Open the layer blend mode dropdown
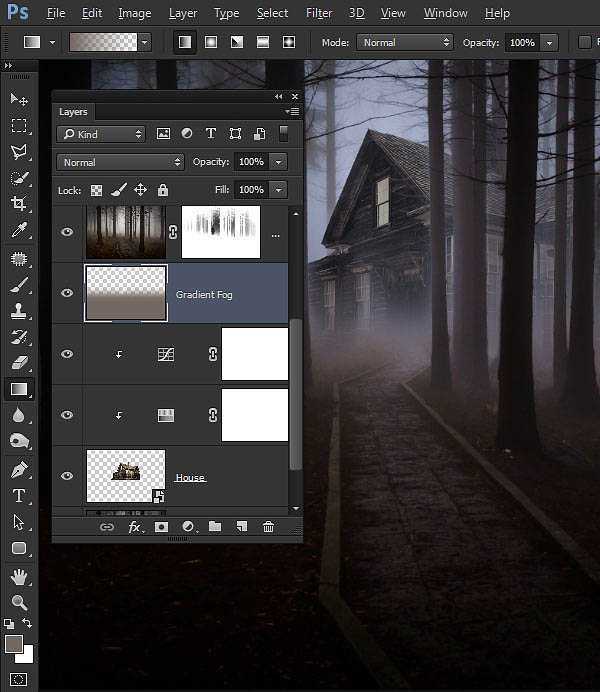 [121, 162]
